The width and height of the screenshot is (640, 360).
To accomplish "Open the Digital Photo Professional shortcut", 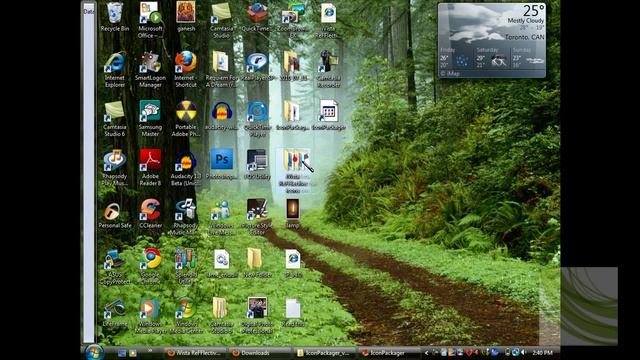I will tap(257, 316).
